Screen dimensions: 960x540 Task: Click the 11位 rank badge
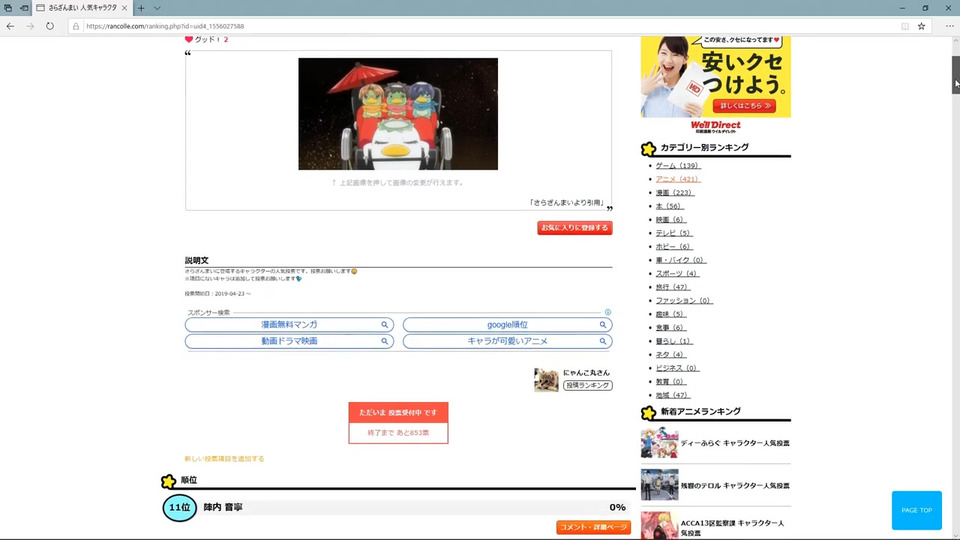[179, 508]
